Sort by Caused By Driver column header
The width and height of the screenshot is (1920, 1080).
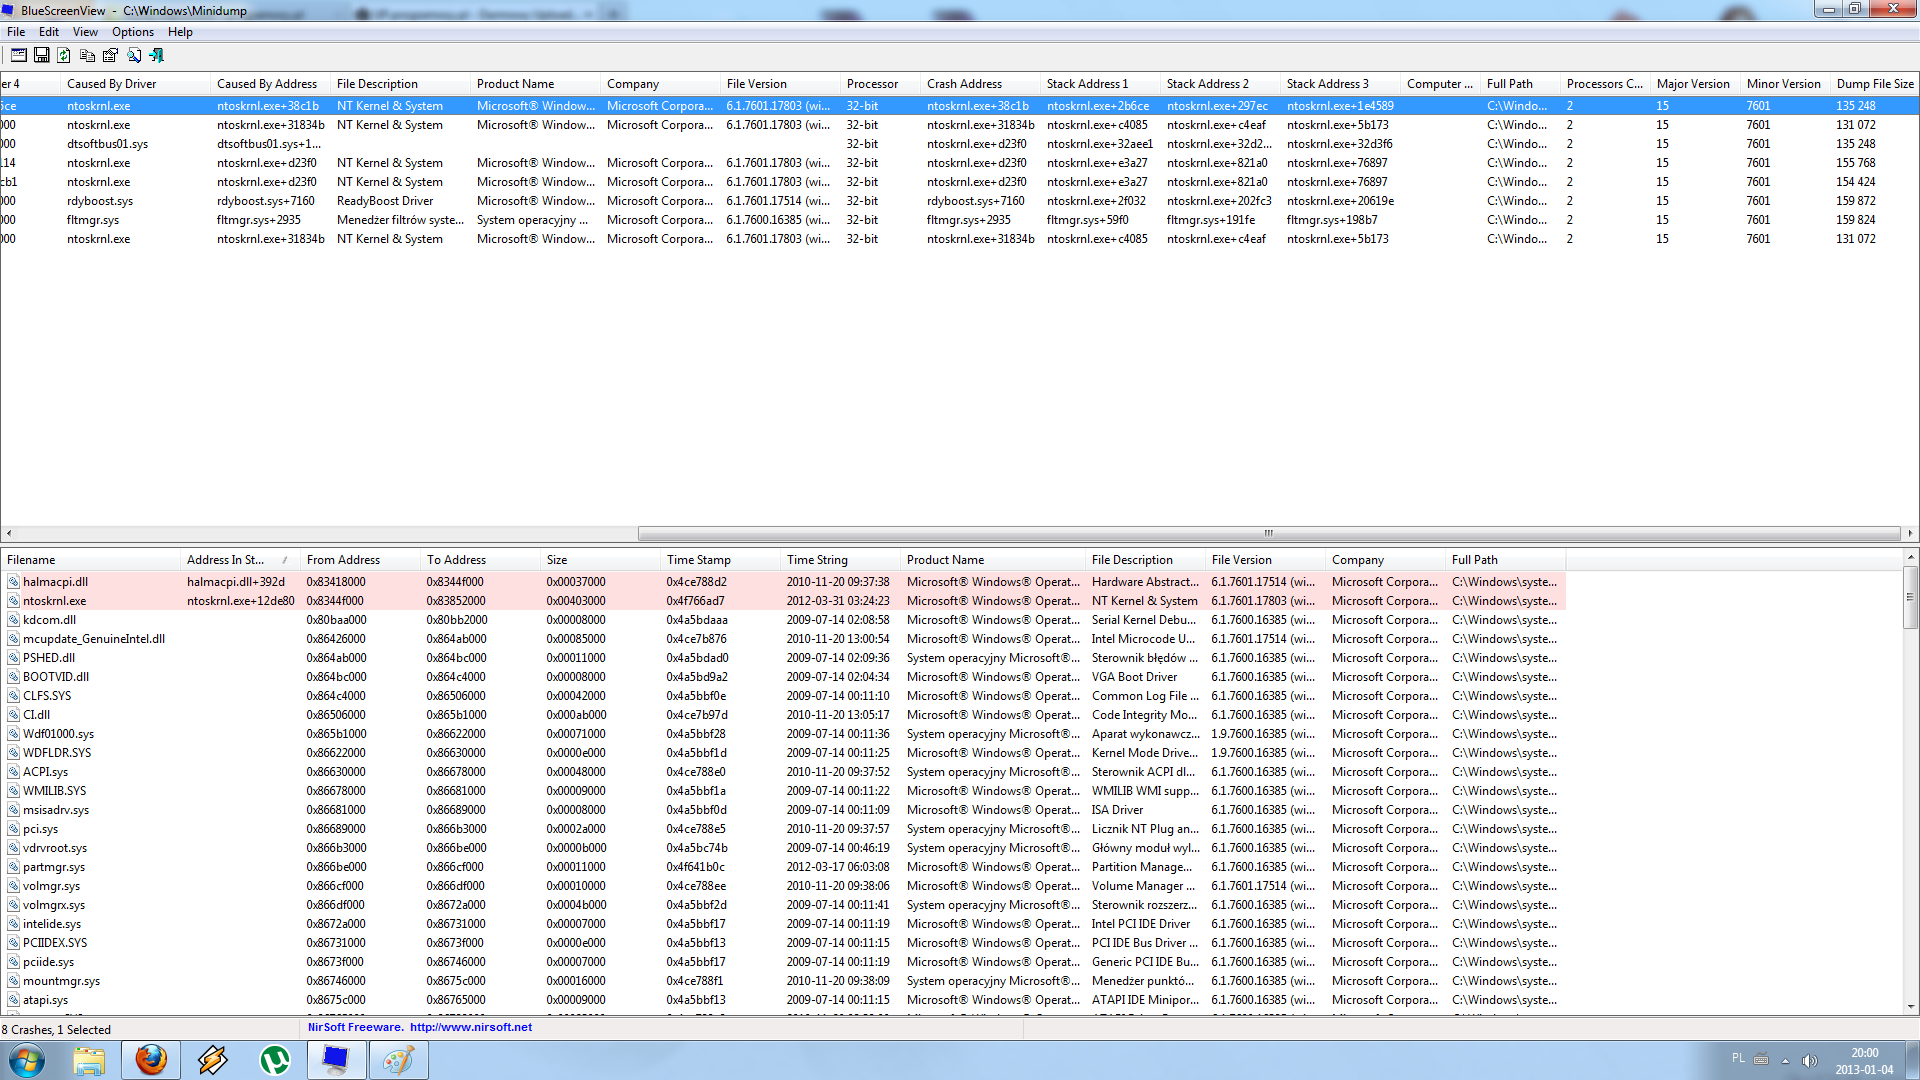(x=136, y=84)
